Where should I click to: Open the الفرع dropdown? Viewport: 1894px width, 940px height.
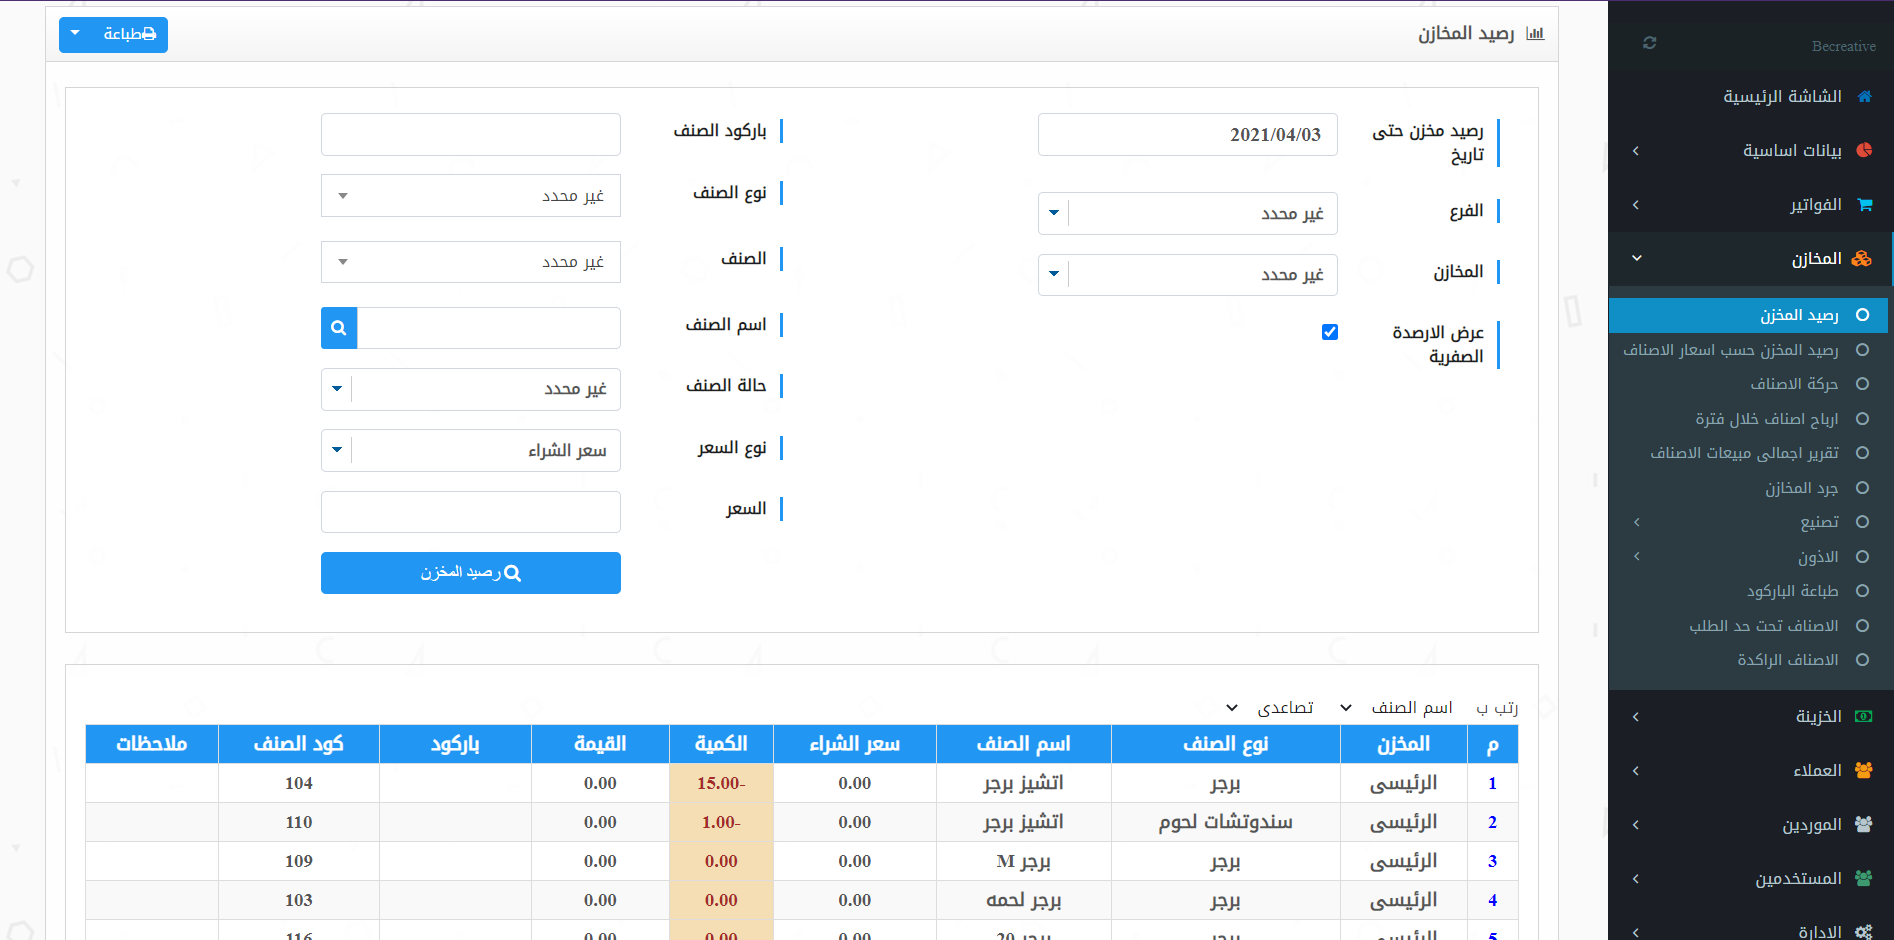click(1187, 213)
